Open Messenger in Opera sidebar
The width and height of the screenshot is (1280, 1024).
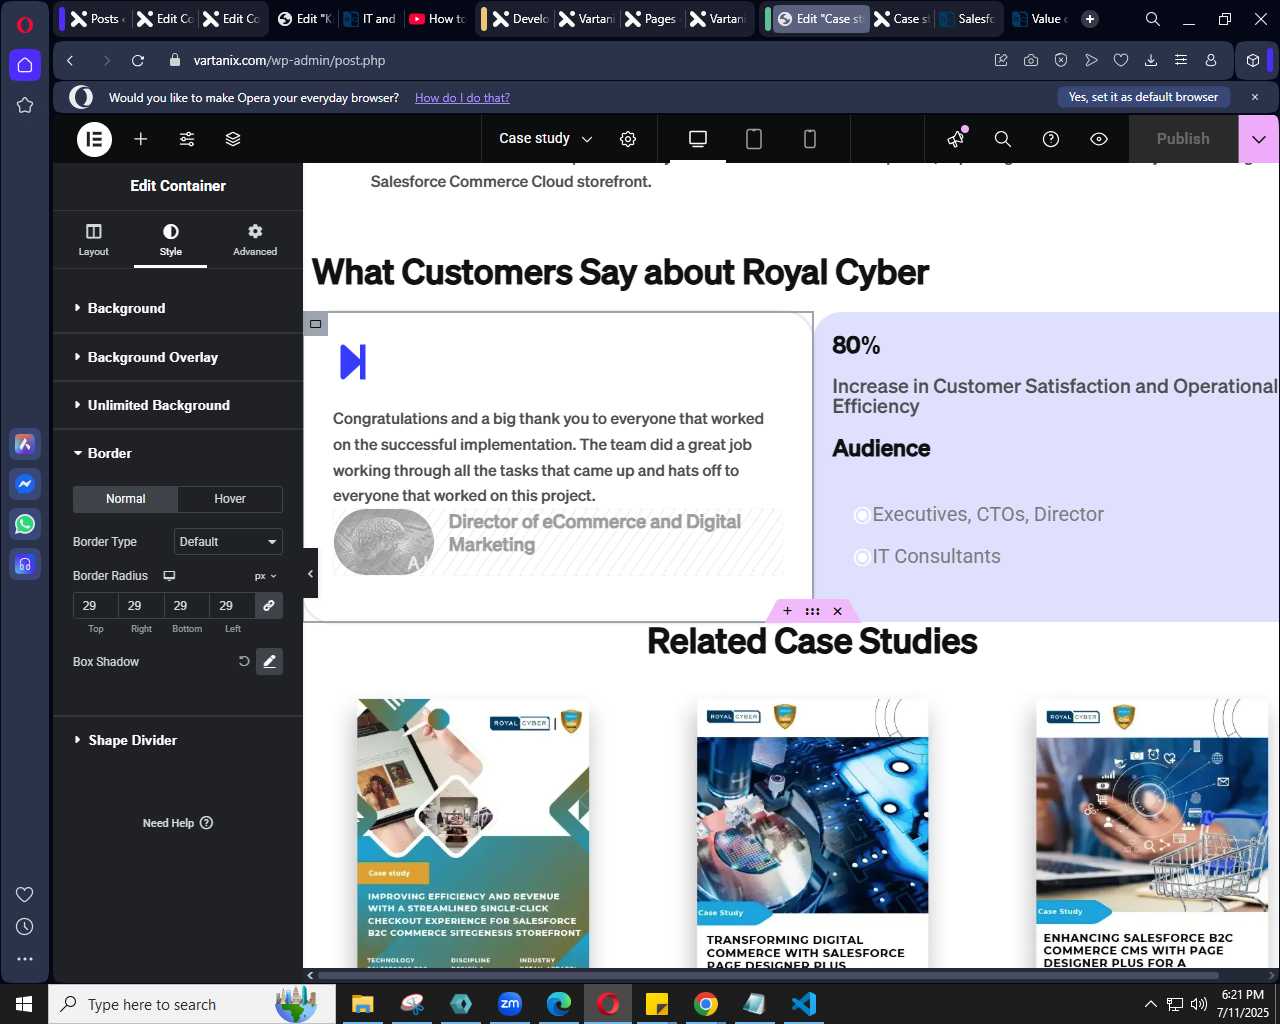(x=25, y=484)
